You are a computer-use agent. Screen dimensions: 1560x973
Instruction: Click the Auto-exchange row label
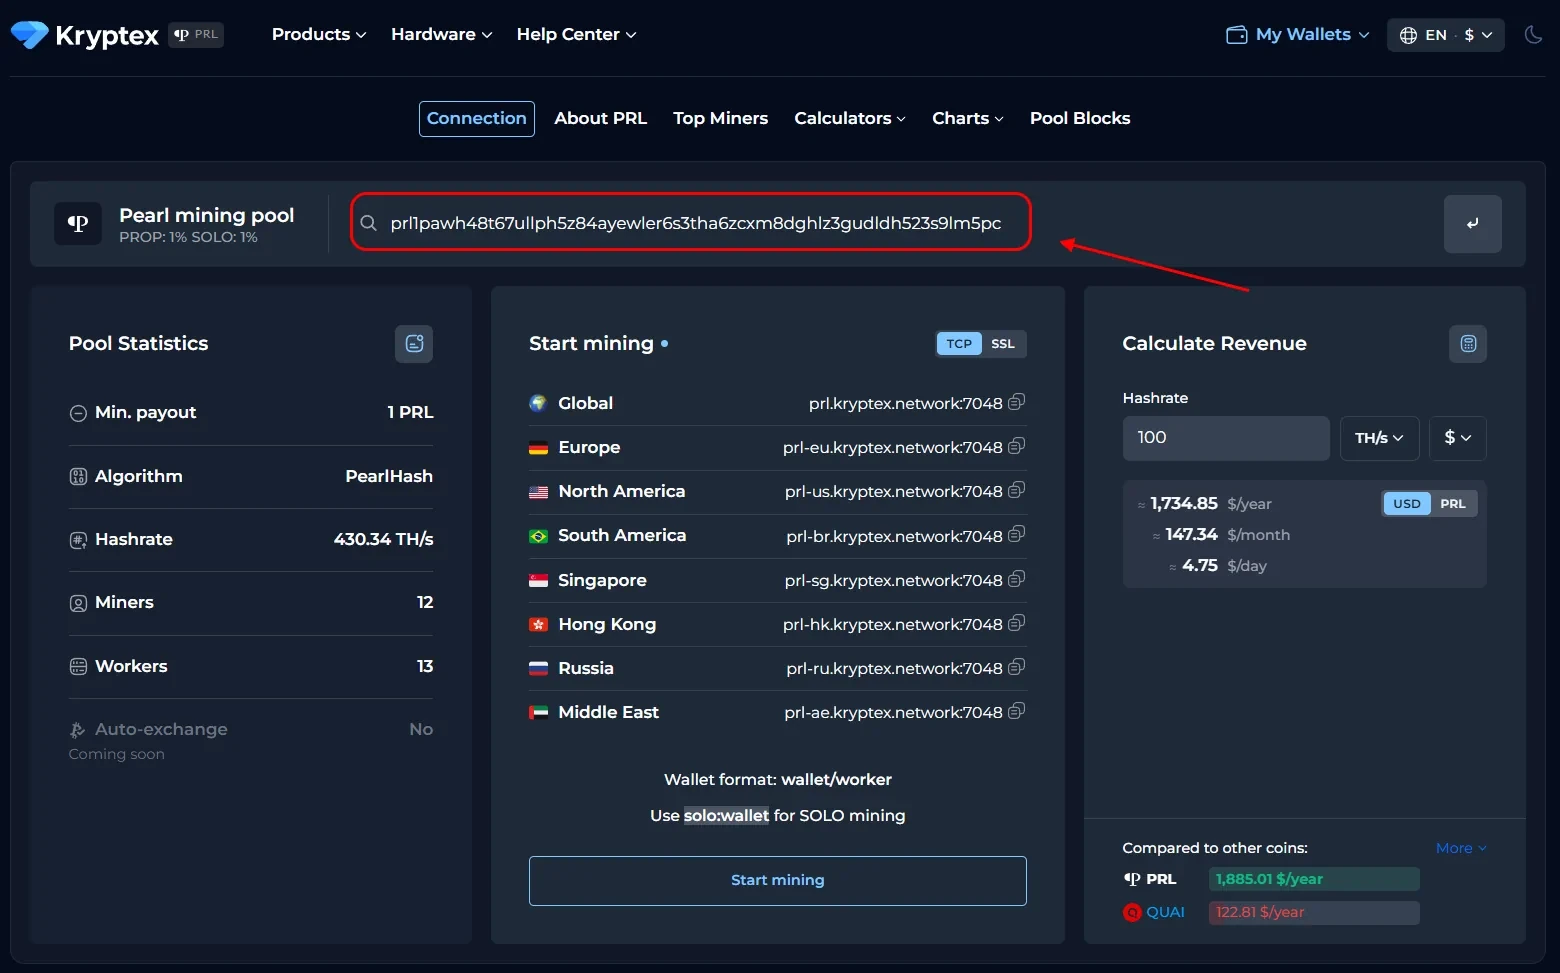161,729
